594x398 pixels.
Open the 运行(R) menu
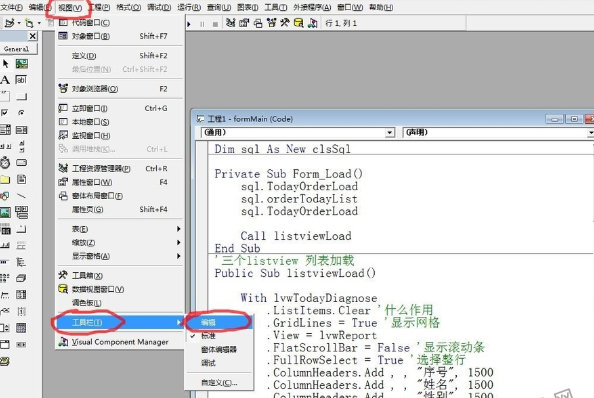tap(189, 7)
